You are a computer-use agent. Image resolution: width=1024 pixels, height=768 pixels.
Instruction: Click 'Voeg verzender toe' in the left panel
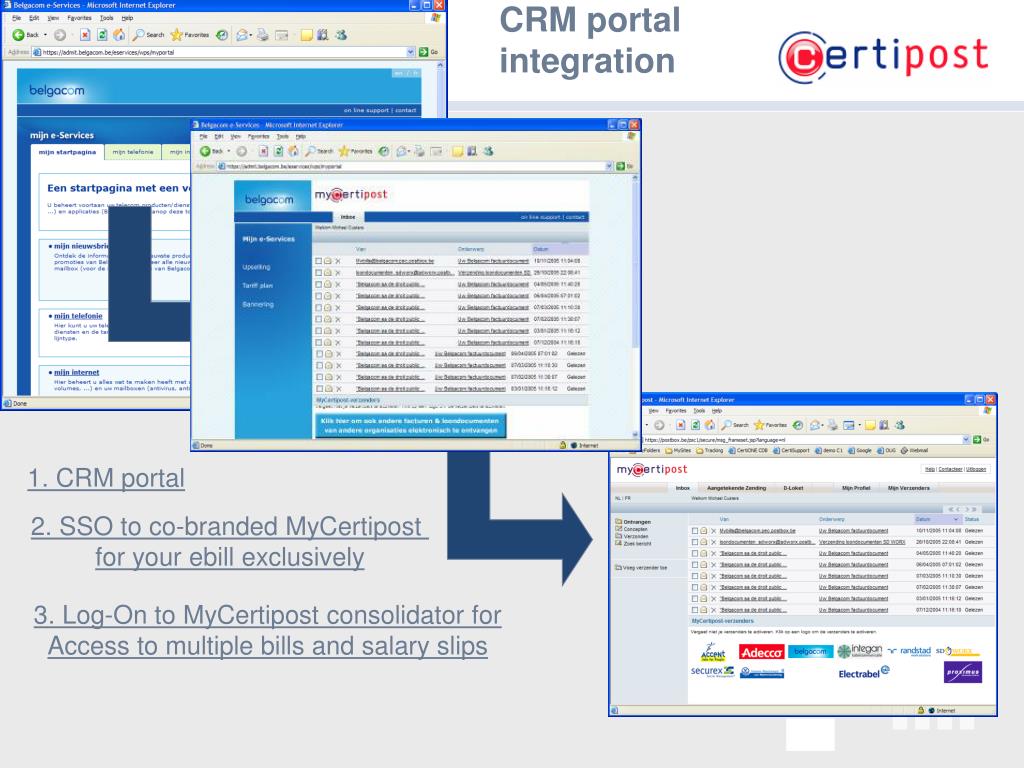pos(641,568)
